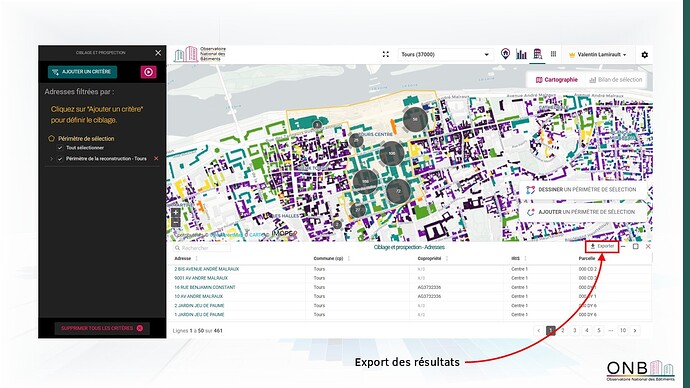Minimize the results table panel
This screenshot has height=388, width=690.
click(623, 247)
